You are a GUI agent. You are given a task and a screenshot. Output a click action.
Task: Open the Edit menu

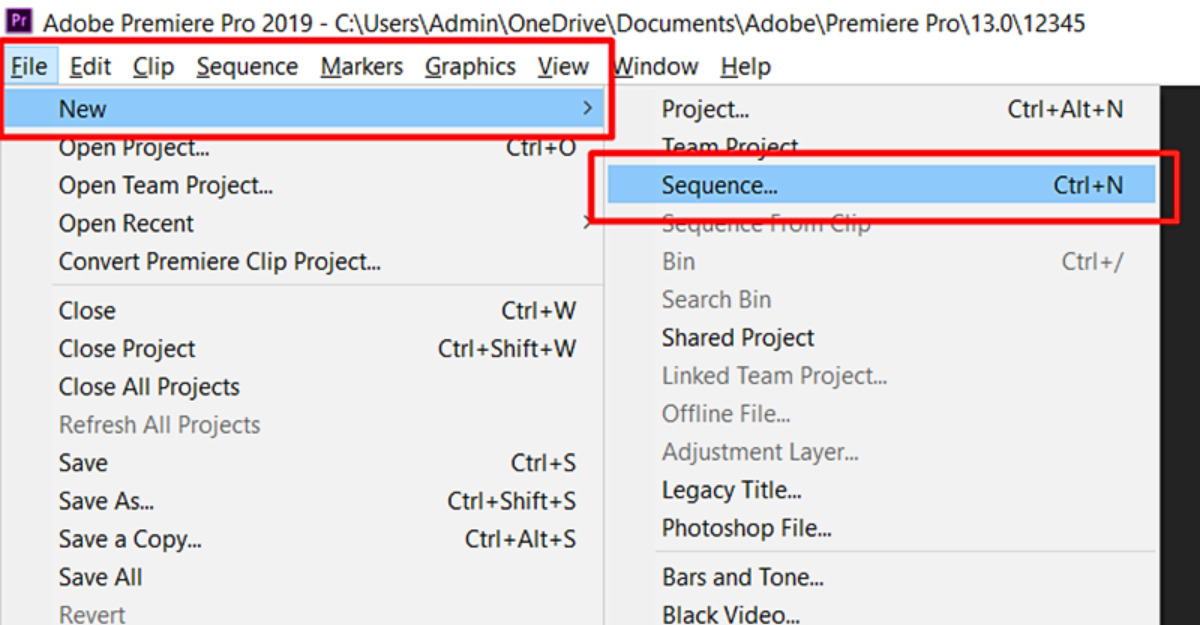[x=90, y=67]
